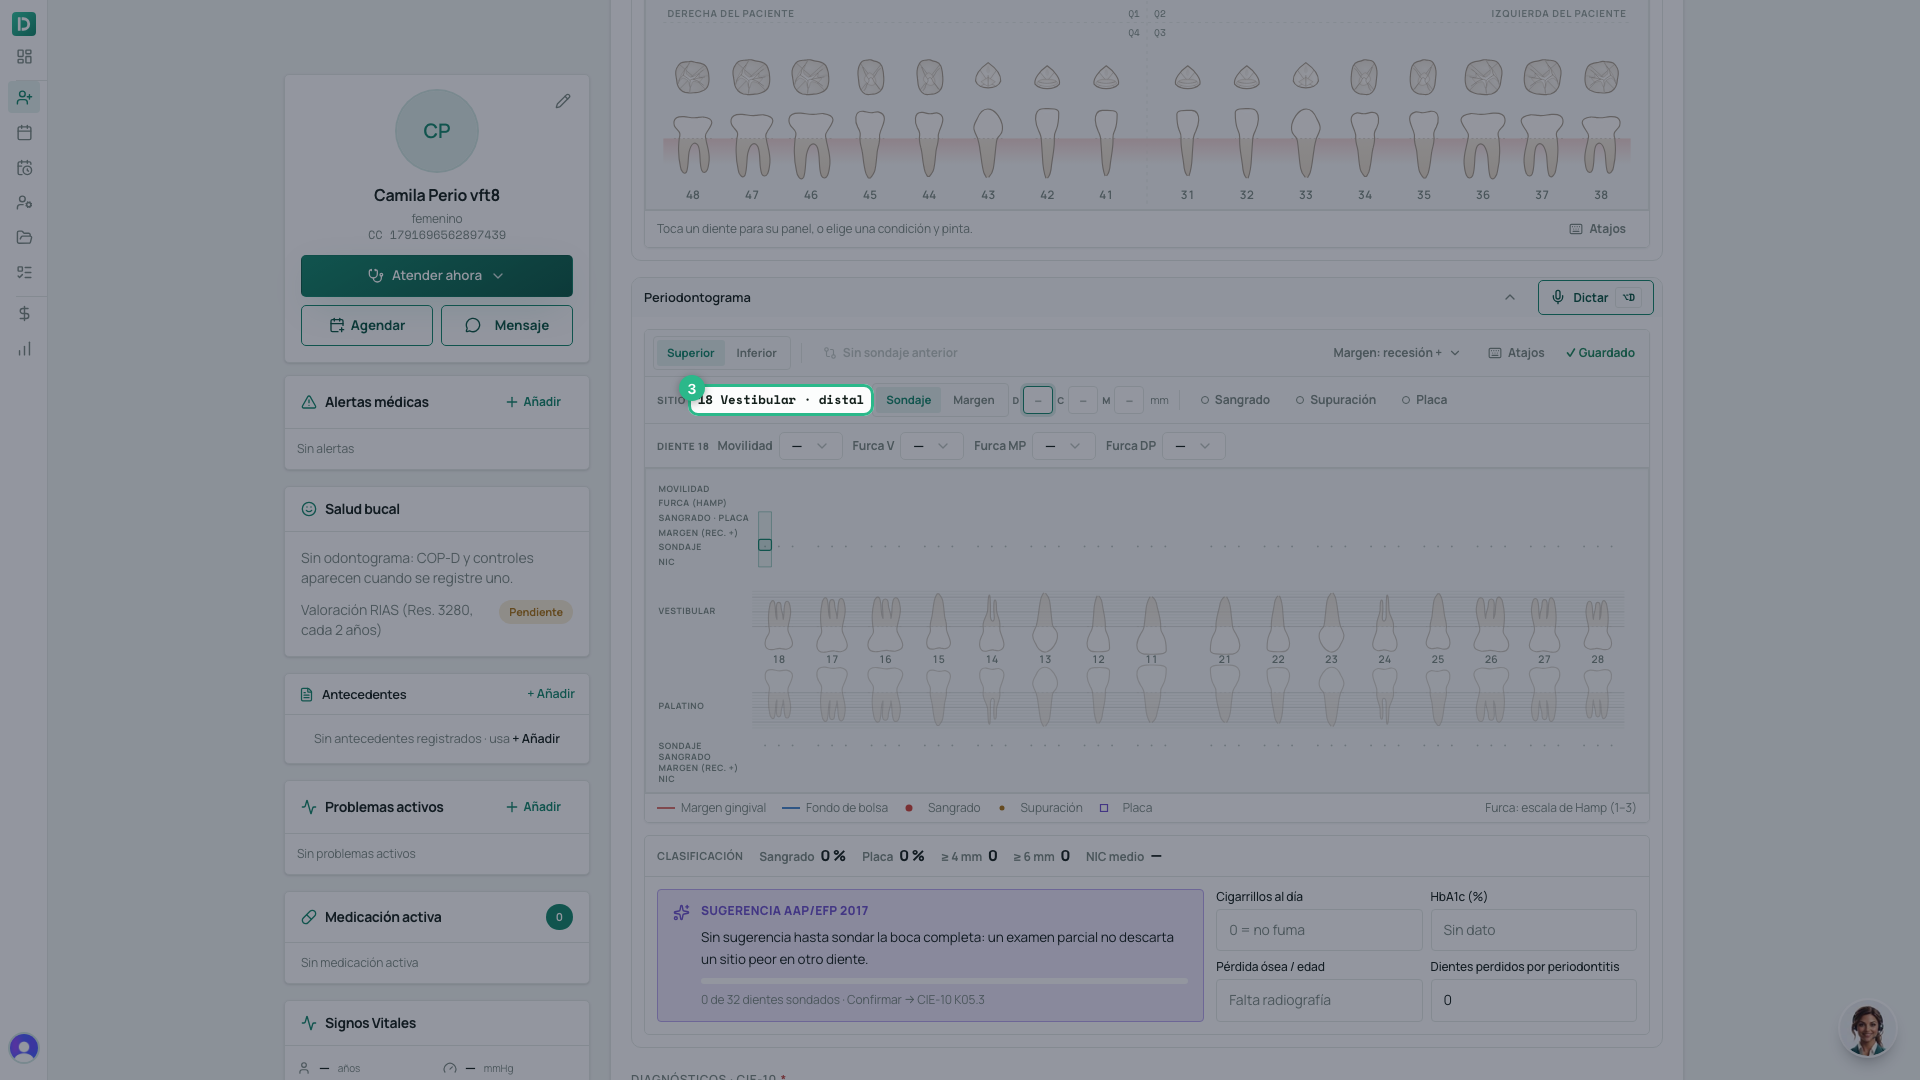Add a medical alert with Añadir

[533, 402]
